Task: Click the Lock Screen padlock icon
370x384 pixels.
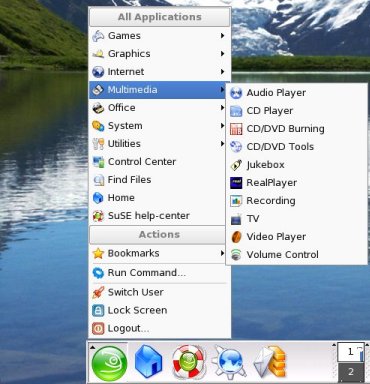Action: point(98,310)
